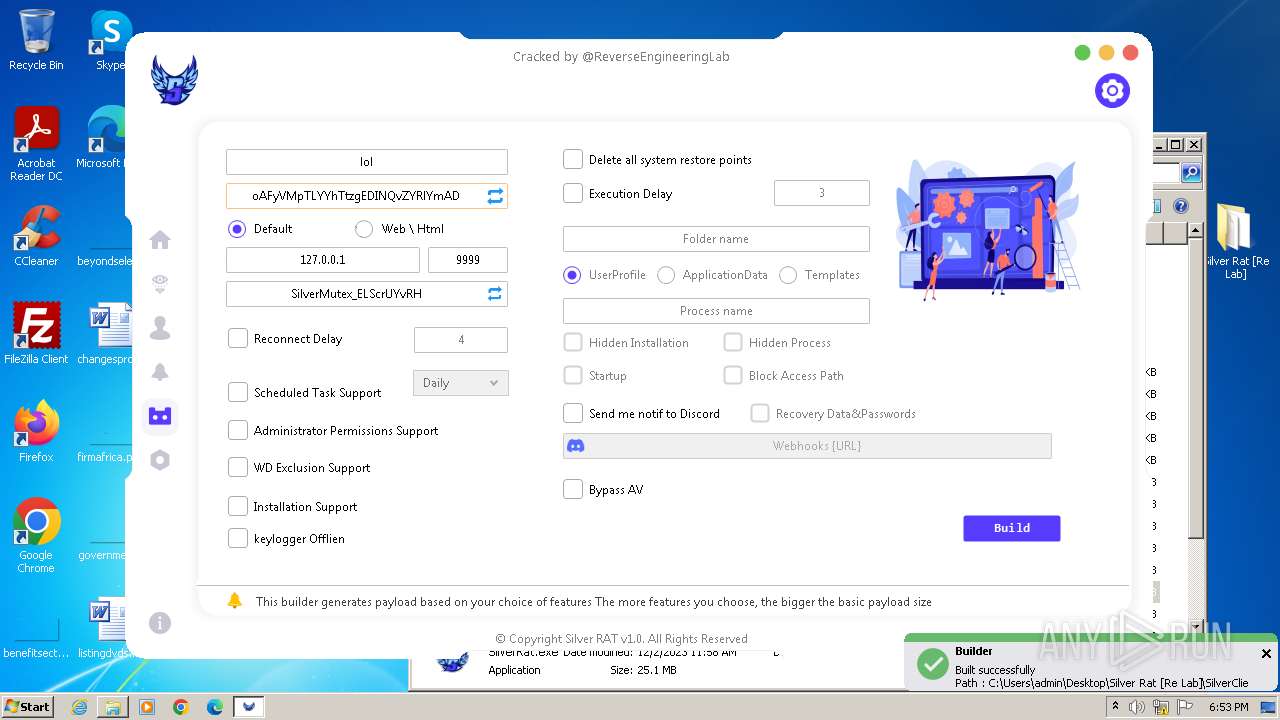Click the Folder name field

[716, 239]
